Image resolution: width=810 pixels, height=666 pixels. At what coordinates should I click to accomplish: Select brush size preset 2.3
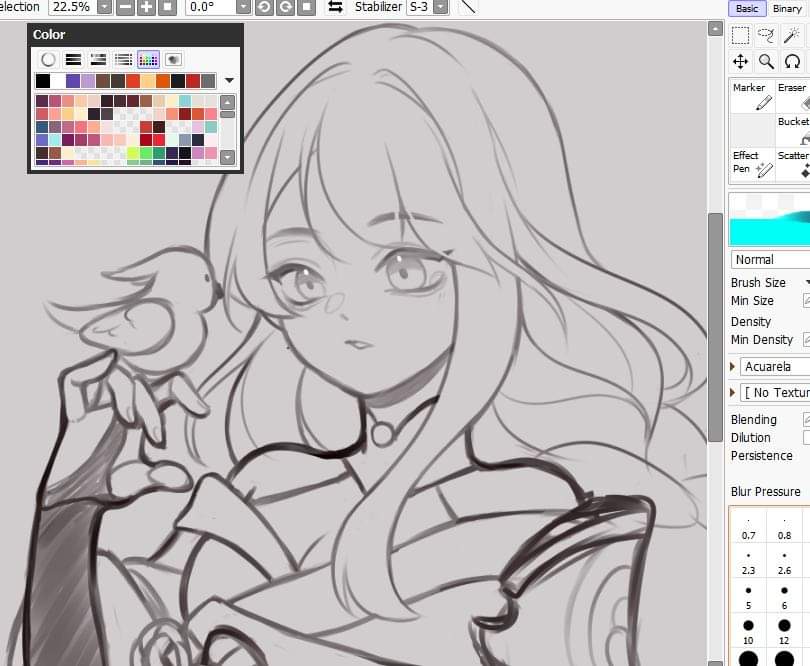[749, 563]
